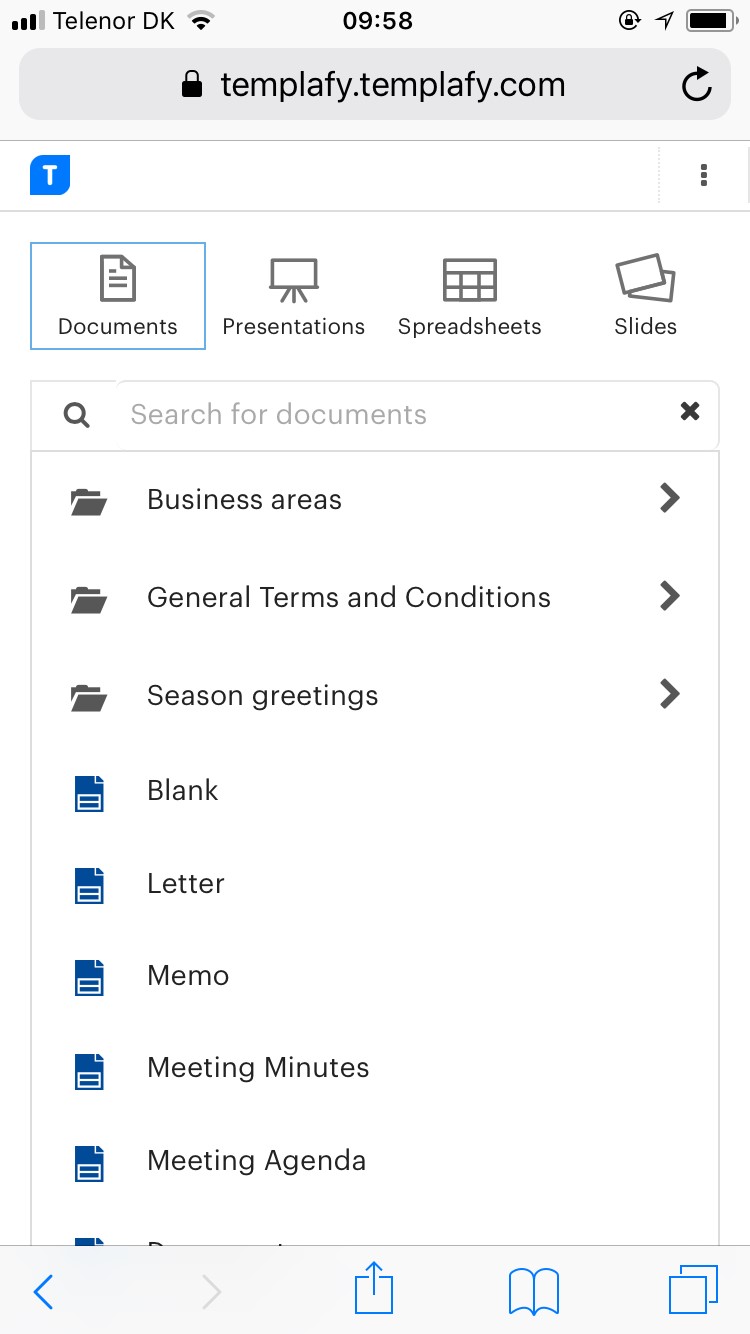Reload the page in Safari address bar

pyautogui.click(x=696, y=85)
